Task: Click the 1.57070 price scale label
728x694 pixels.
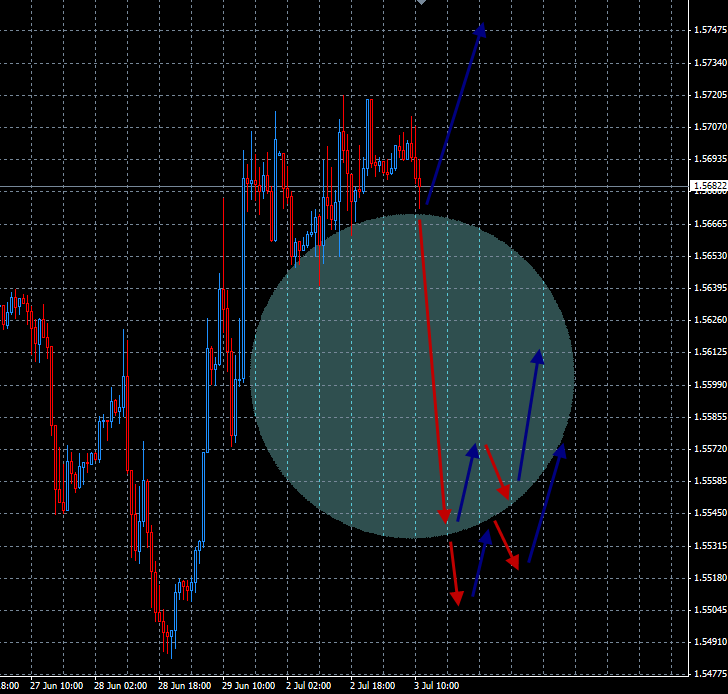Action: pos(710,127)
